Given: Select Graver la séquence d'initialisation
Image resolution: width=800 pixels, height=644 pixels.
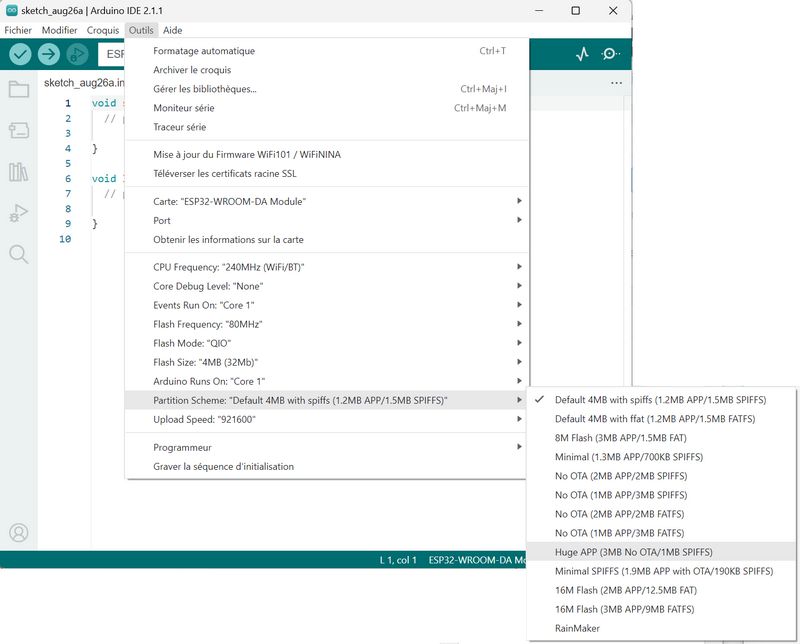Looking at the screenshot, I should 327,466.
